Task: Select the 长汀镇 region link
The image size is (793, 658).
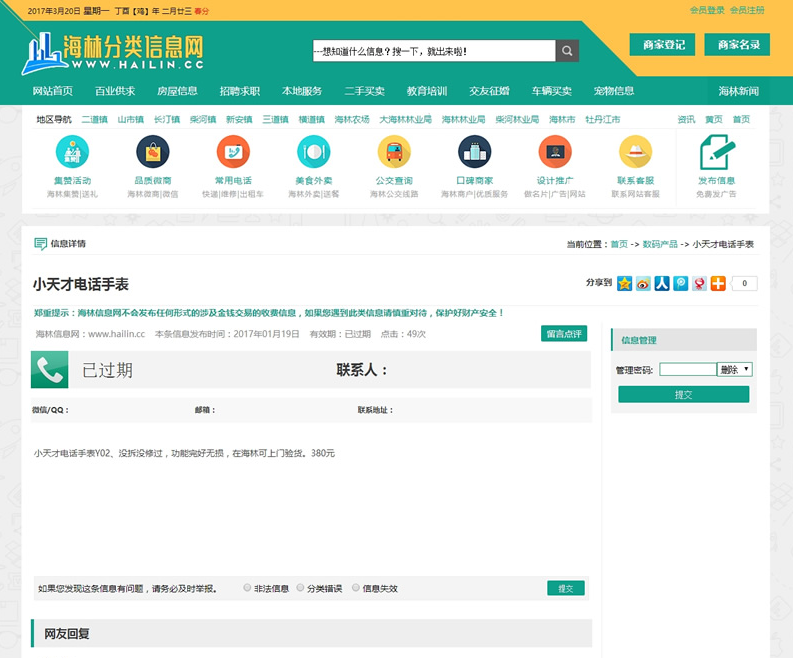Action: tap(167, 119)
